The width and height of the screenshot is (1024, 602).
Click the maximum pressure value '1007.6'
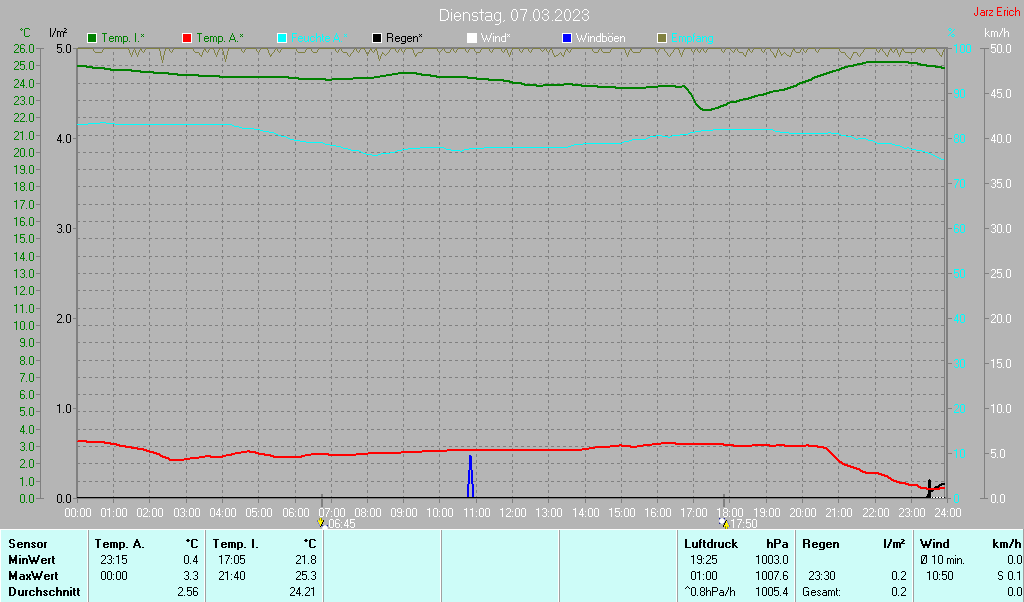[x=771, y=576]
